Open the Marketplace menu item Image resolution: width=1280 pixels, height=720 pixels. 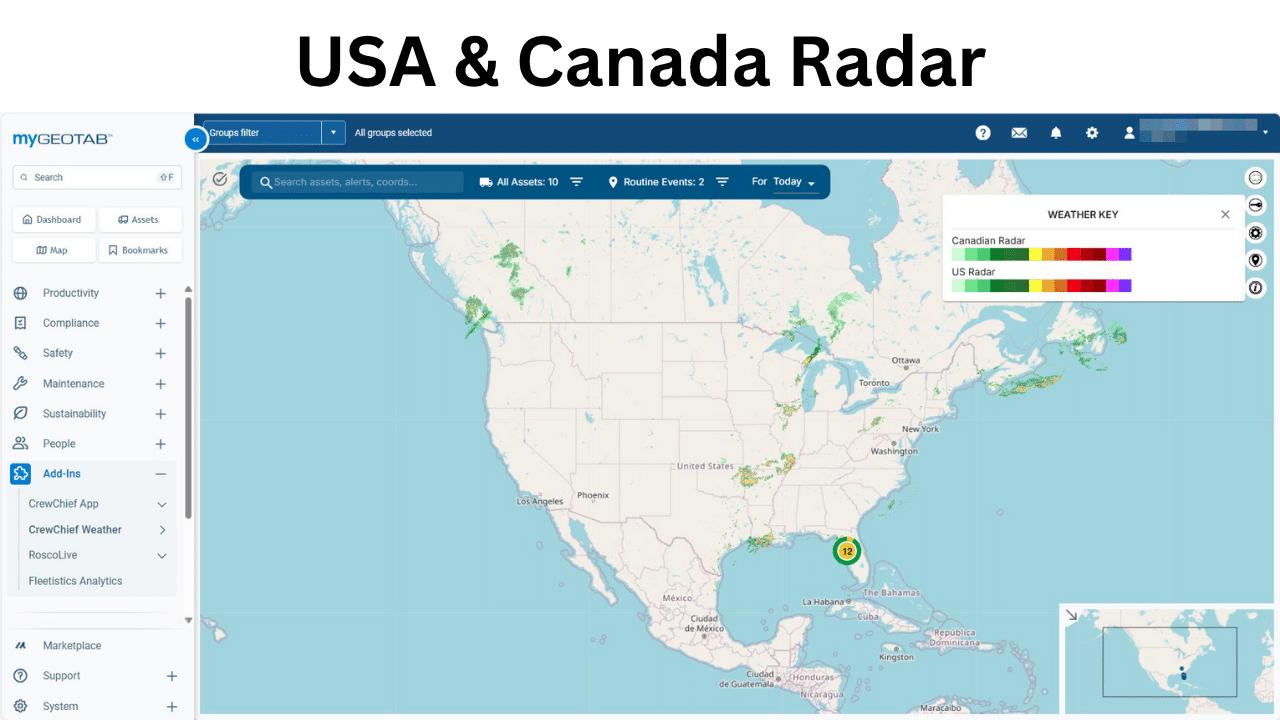pyautogui.click(x=72, y=646)
